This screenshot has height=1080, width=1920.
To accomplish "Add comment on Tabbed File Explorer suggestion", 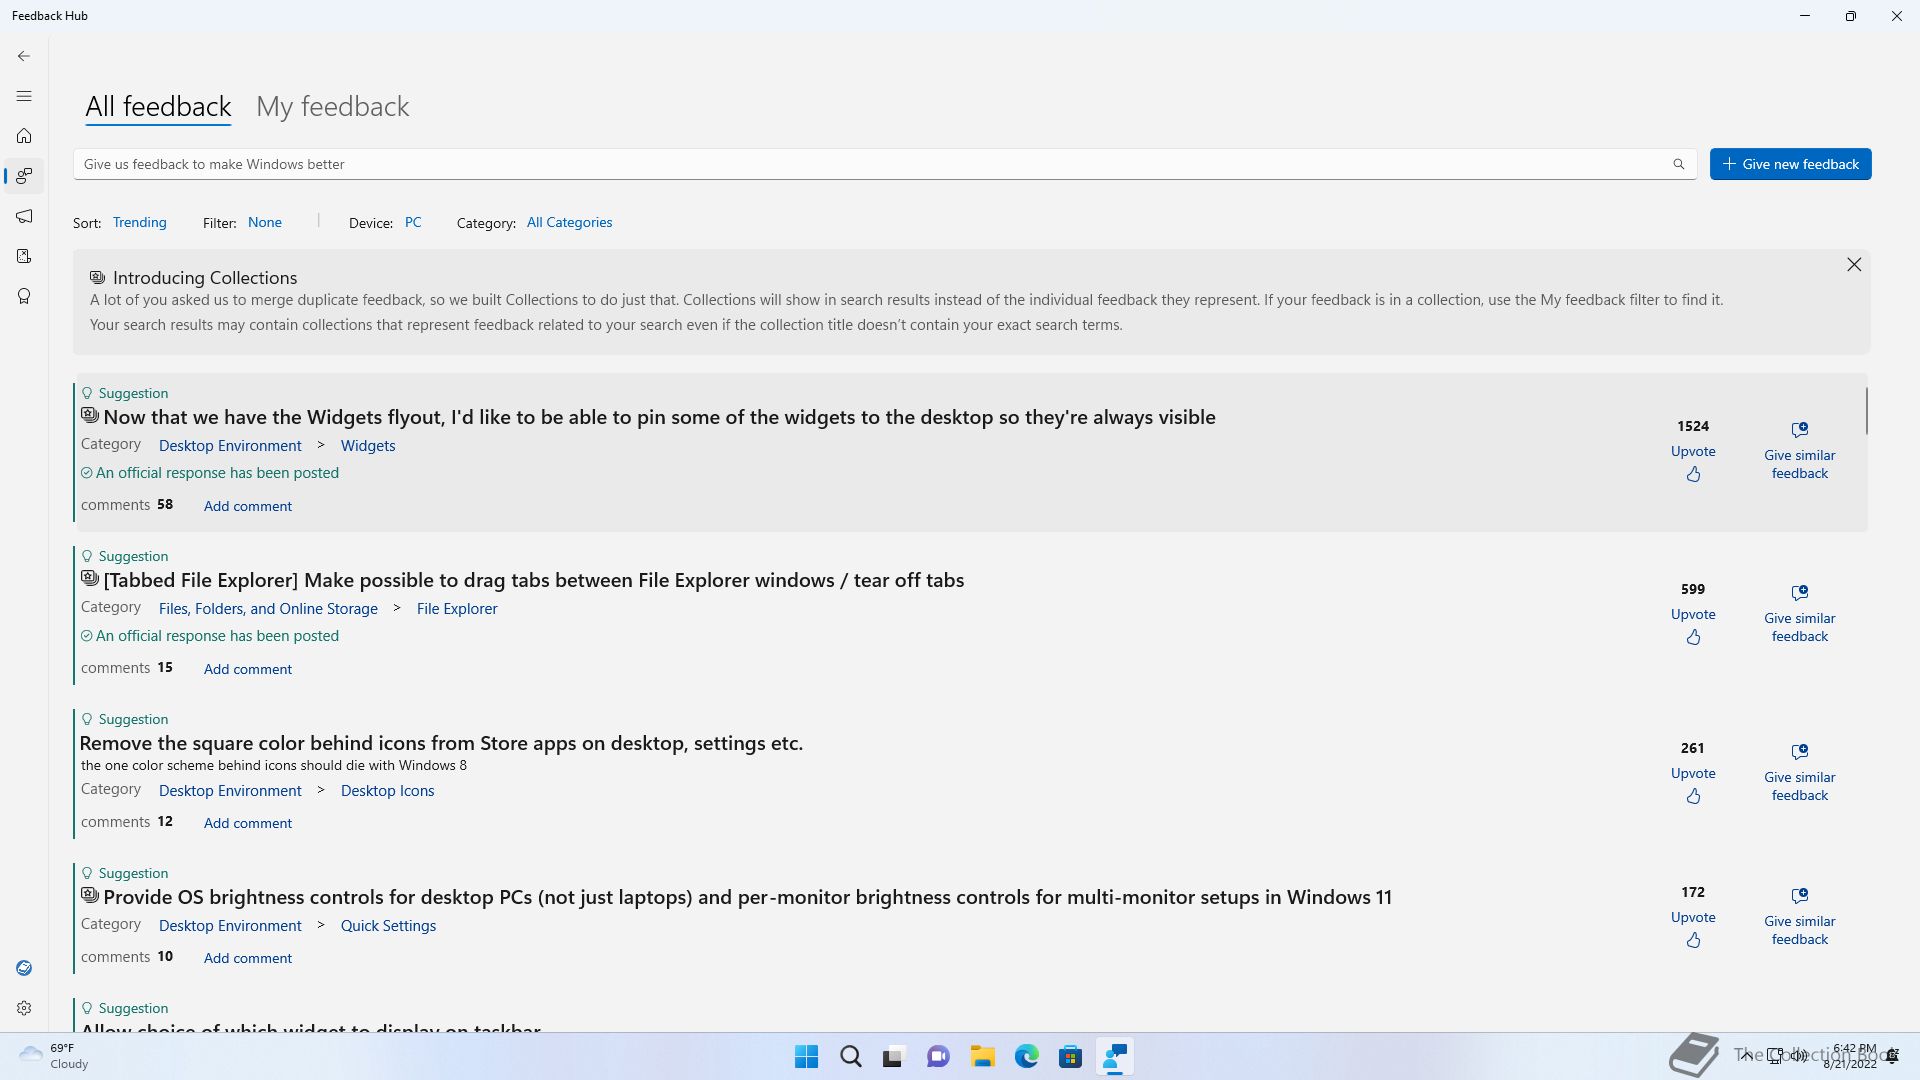I will [247, 669].
